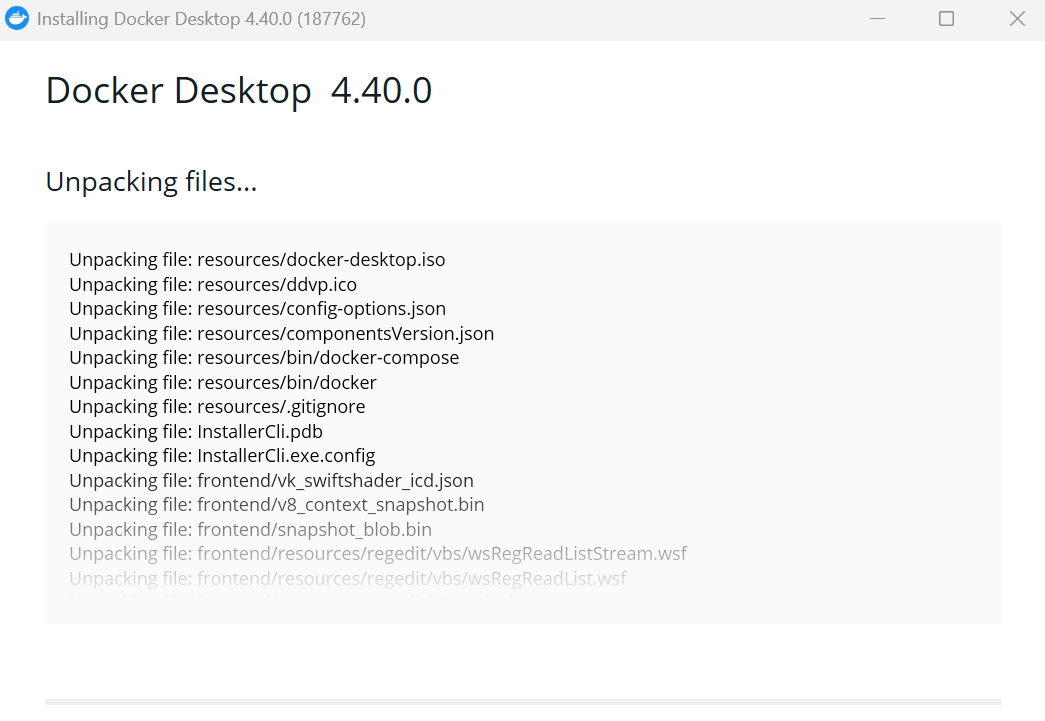The height and width of the screenshot is (721, 1045).
Task: Select log line 'resources/ddvp.ico'
Action: click(x=213, y=285)
